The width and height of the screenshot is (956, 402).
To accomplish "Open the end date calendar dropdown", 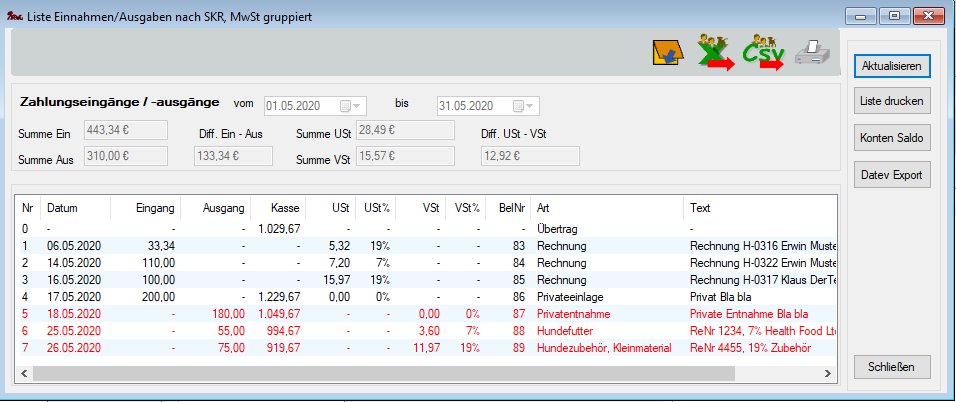I will point(520,106).
